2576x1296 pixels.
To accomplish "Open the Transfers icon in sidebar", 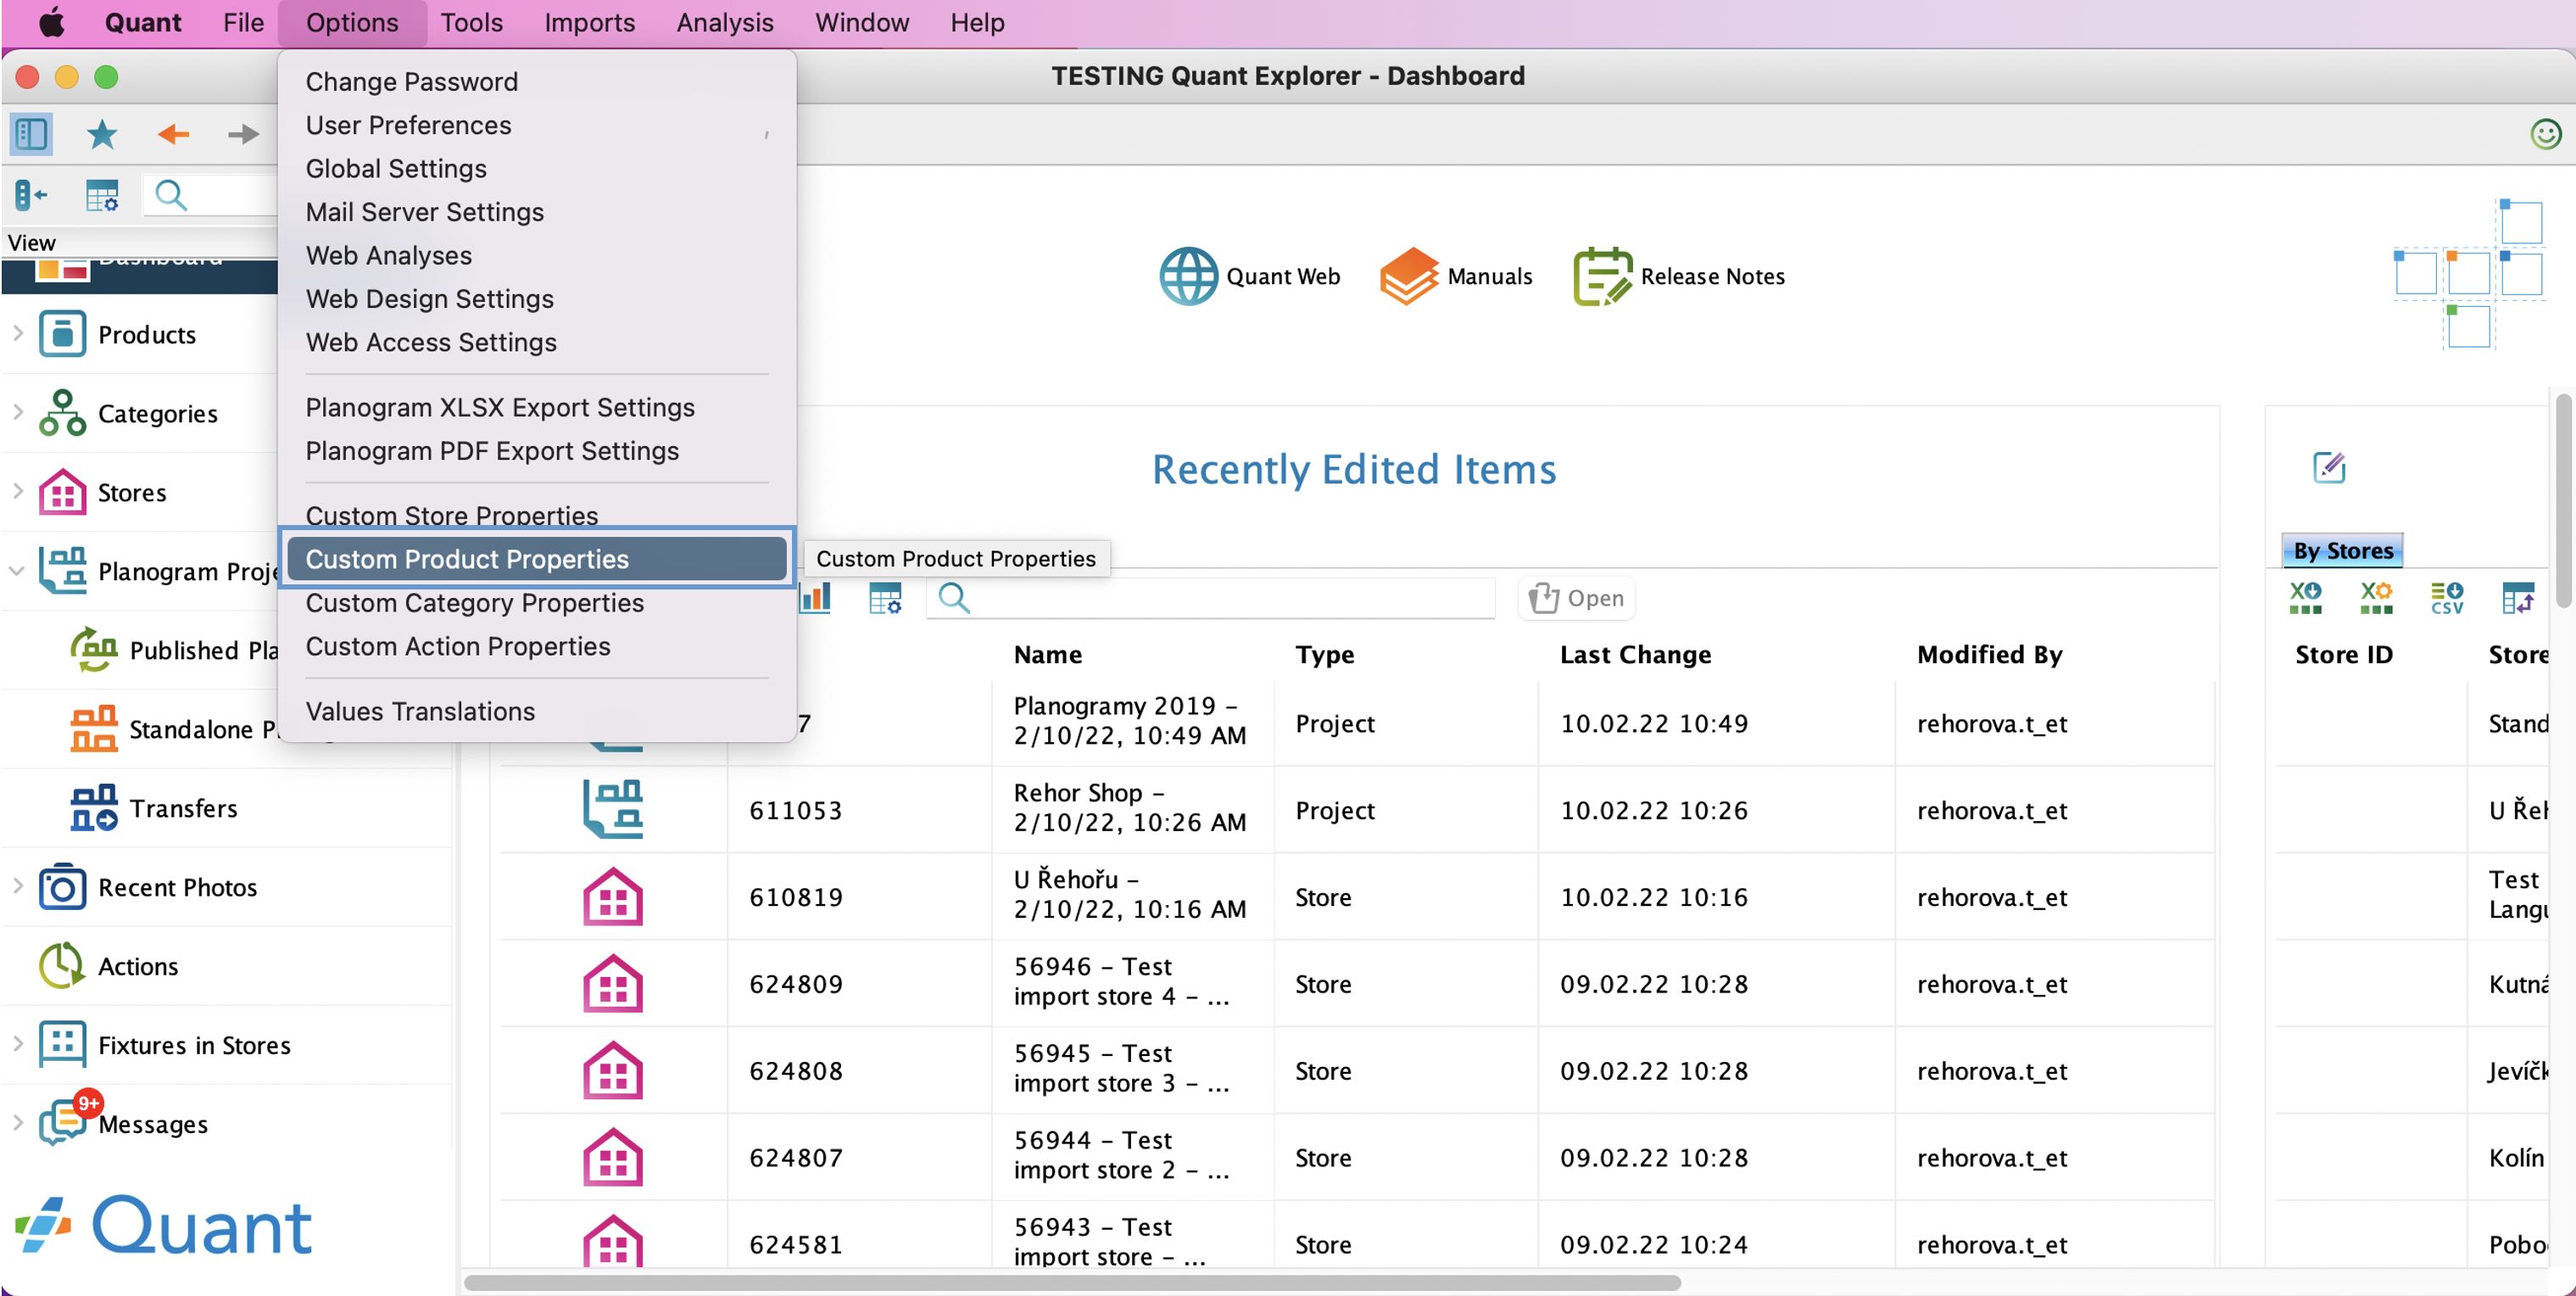I will click(x=94, y=808).
